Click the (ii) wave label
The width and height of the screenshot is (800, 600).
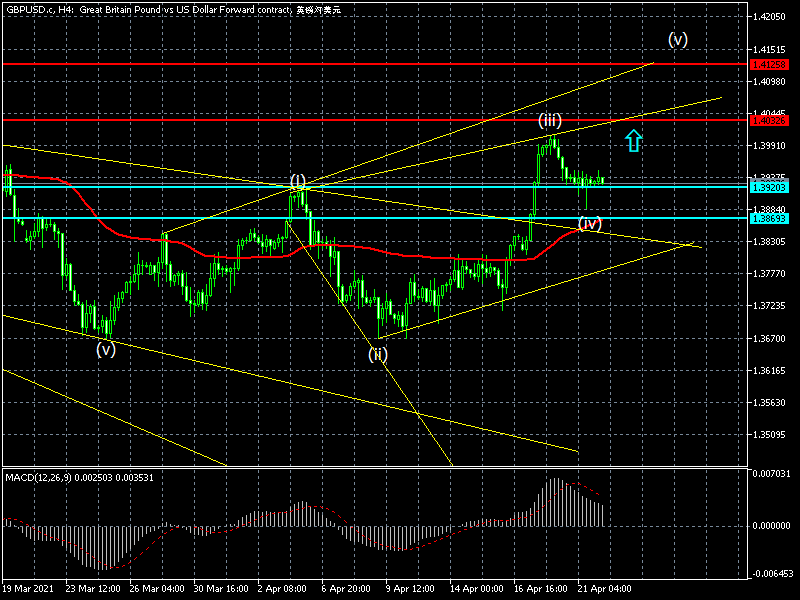coord(378,354)
